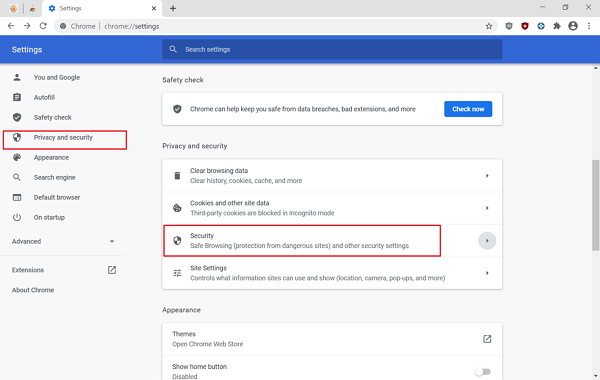Screen dimensions: 600x380
Task: Click the Appearance palette icon
Action: pos(17,157)
